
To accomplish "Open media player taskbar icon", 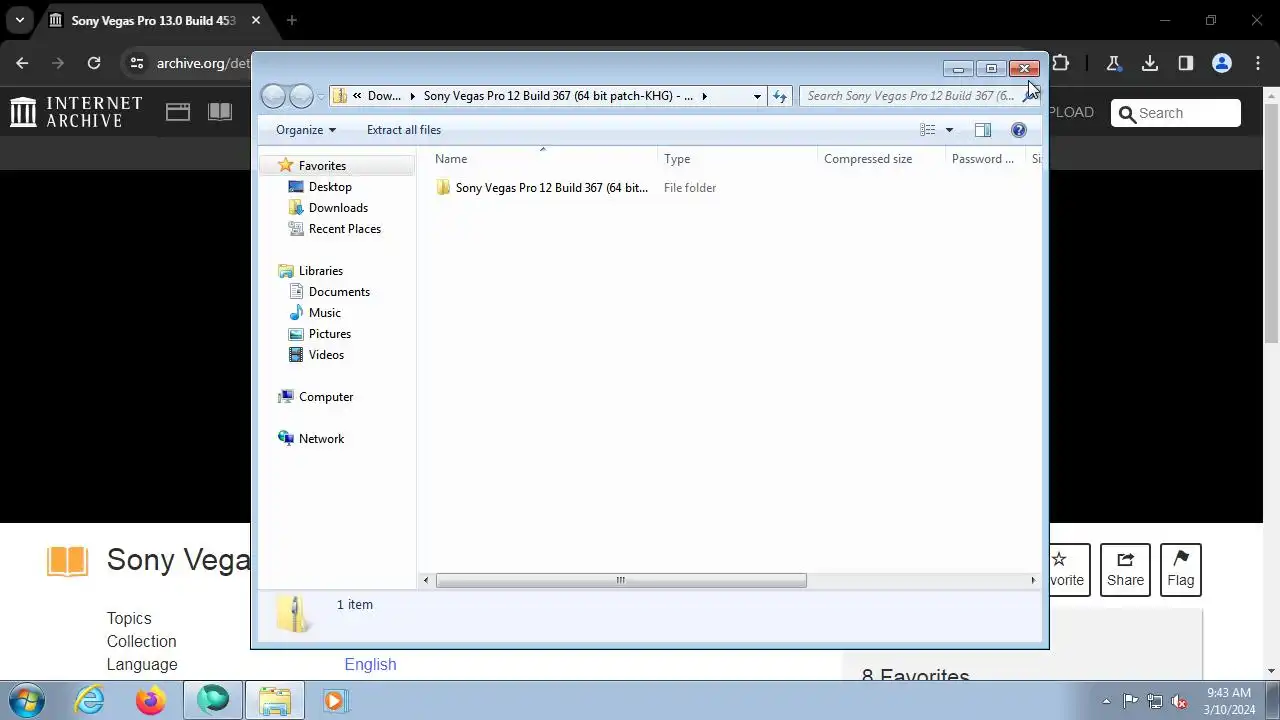I will (334, 700).
